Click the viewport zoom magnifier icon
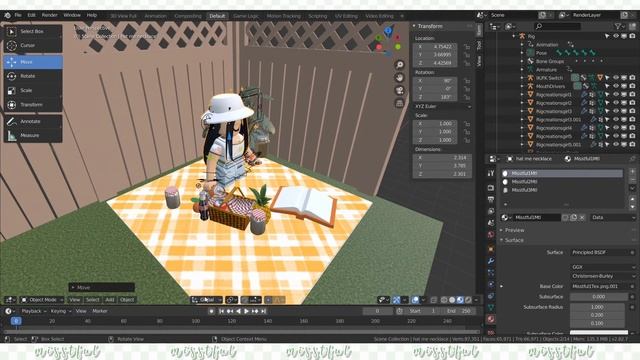Screen dimensions: 640x360 point(400,65)
